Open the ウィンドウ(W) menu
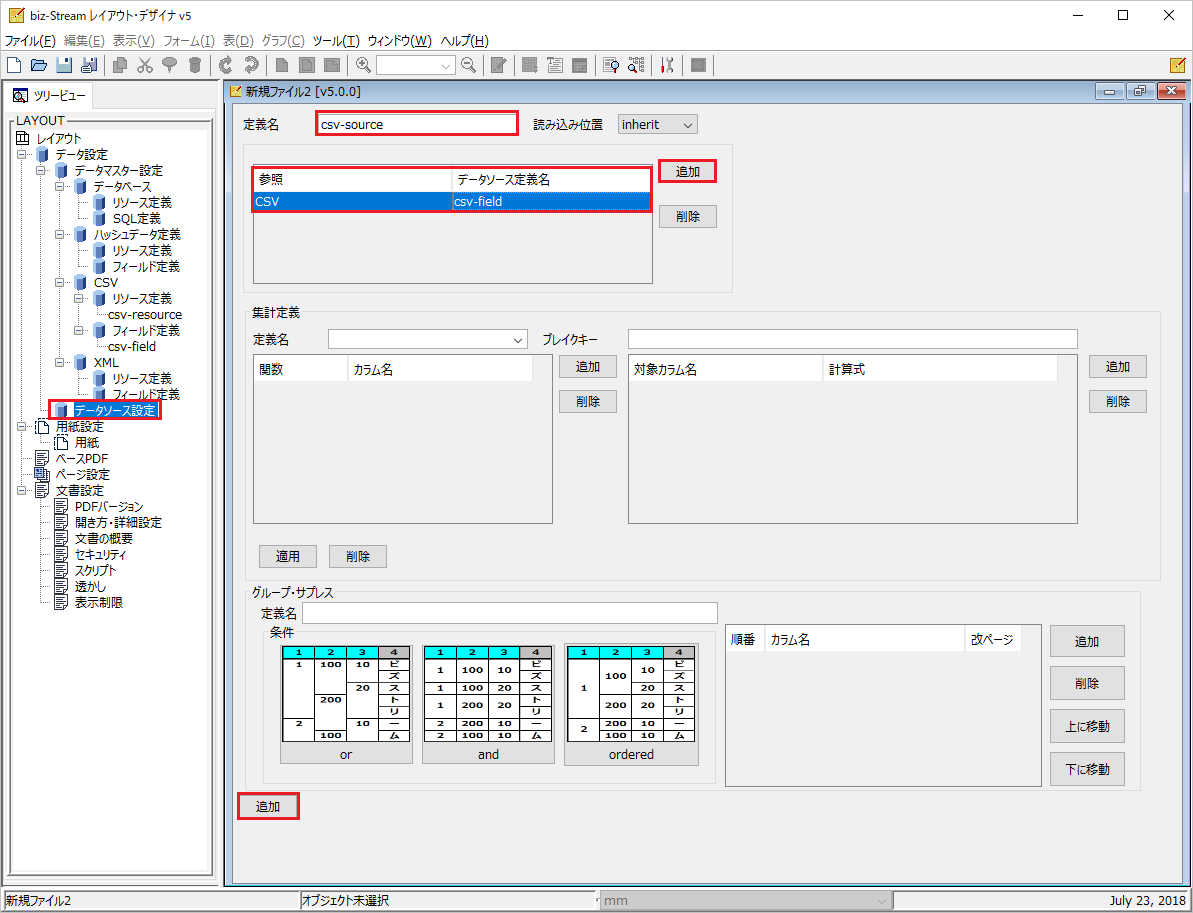The width and height of the screenshot is (1193, 913). [x=399, y=41]
